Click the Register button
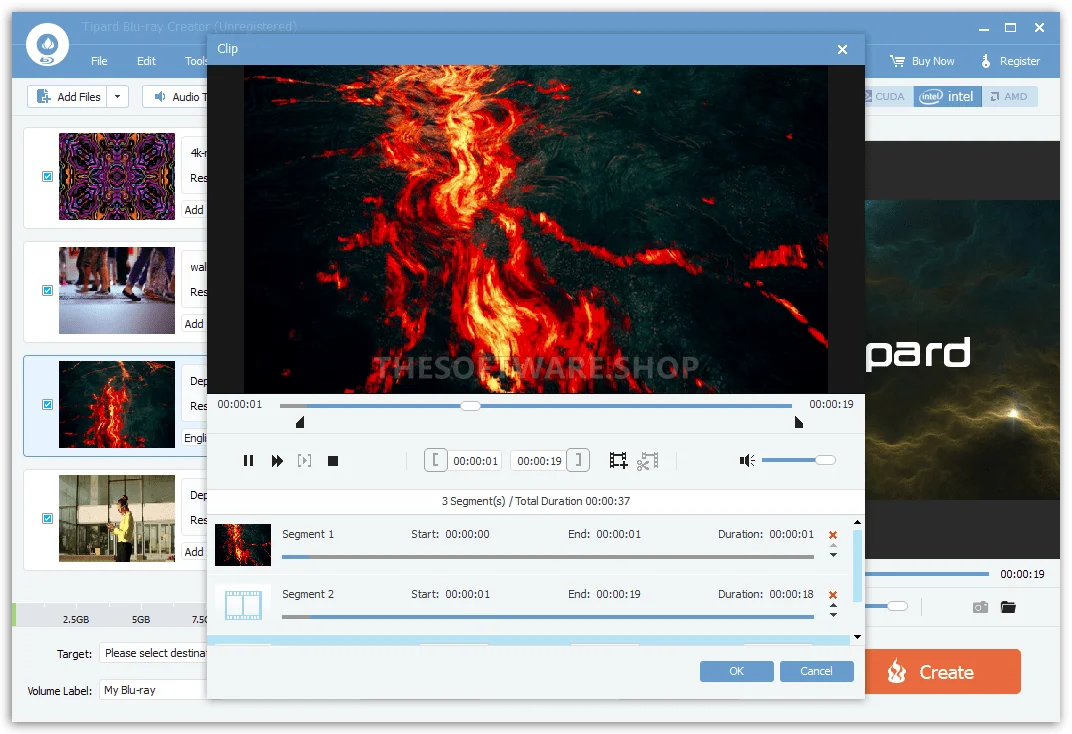Image resolution: width=1072 pixels, height=734 pixels. (1010, 61)
